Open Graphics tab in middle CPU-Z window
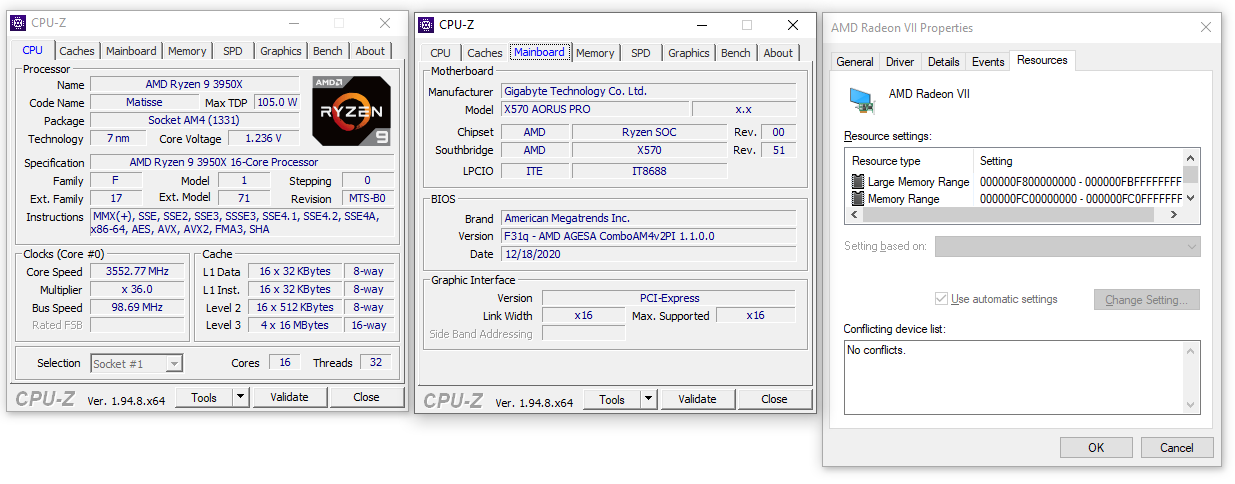 tap(689, 53)
